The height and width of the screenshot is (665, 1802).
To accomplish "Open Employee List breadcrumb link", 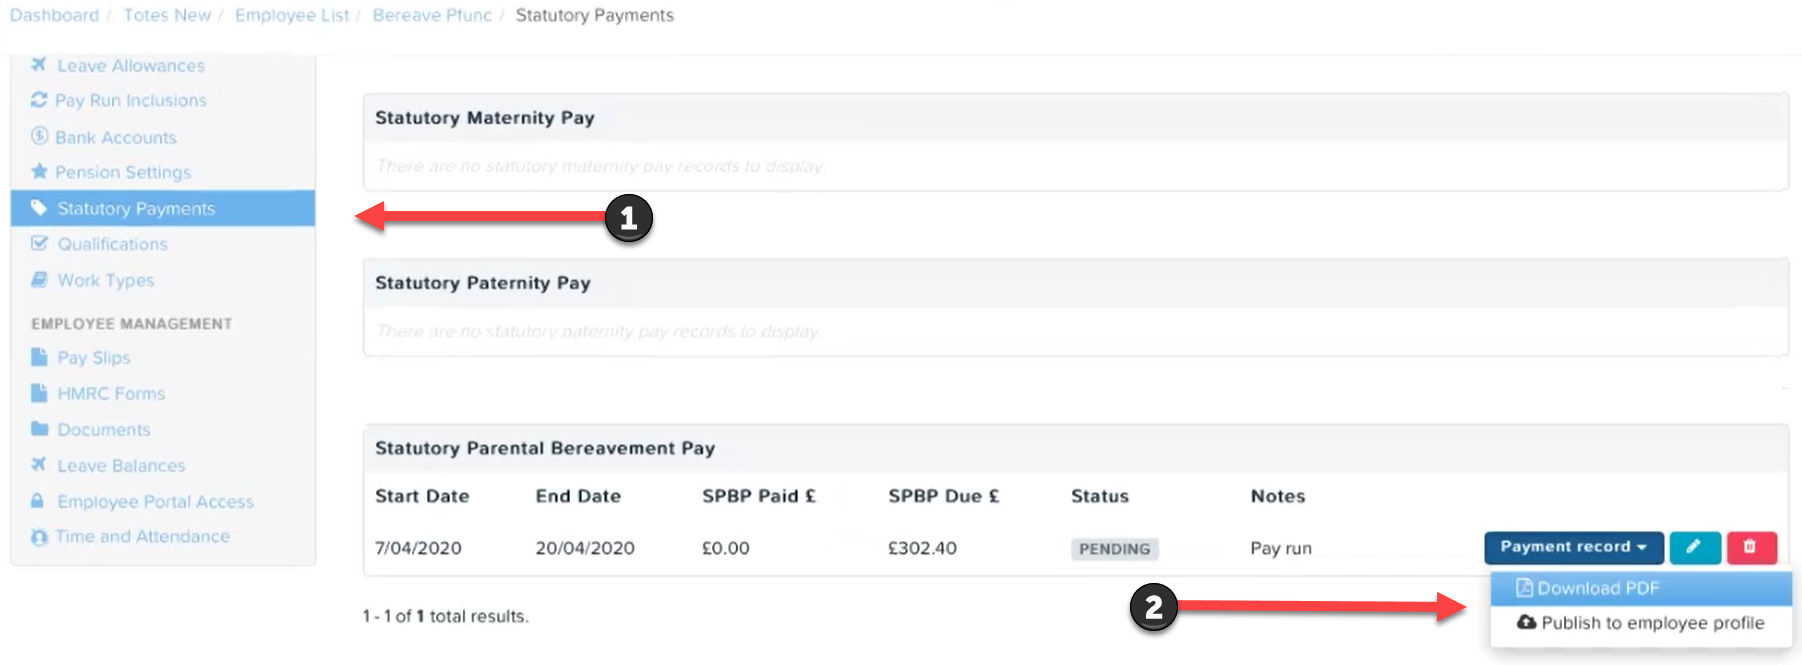I will pos(292,15).
